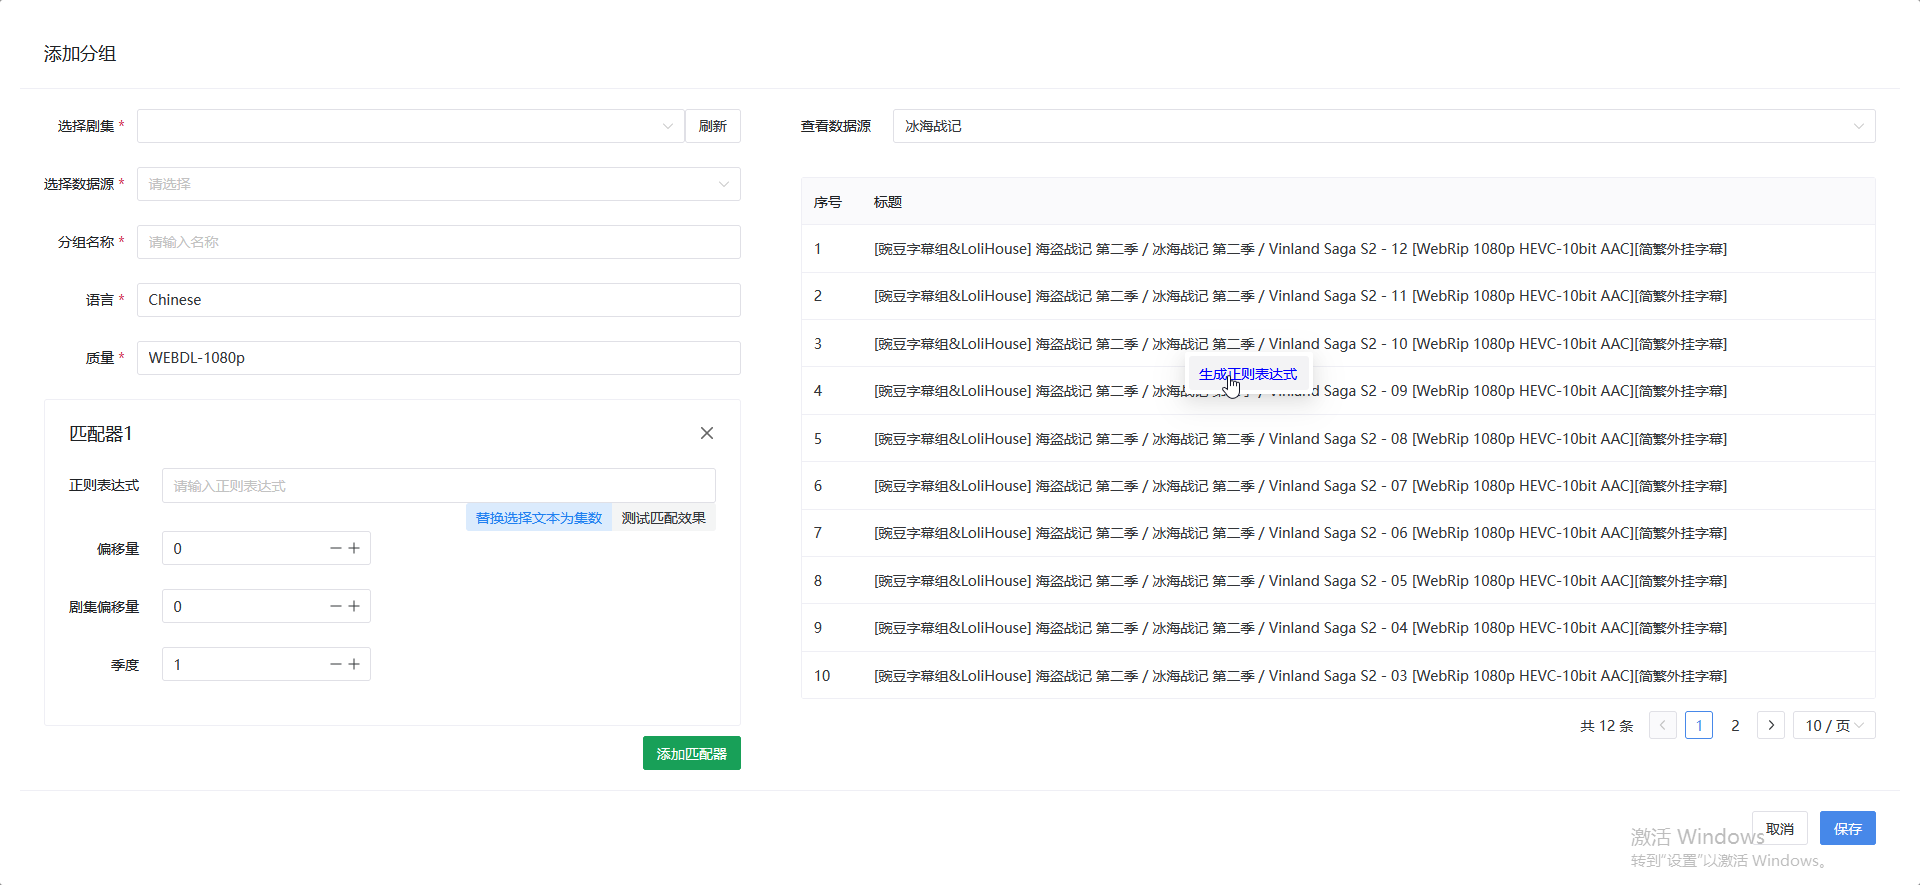Screen dimensions: 1920x885
Task: Select row 3 title Vinland Saga S2 - 10
Action: click(x=1300, y=344)
